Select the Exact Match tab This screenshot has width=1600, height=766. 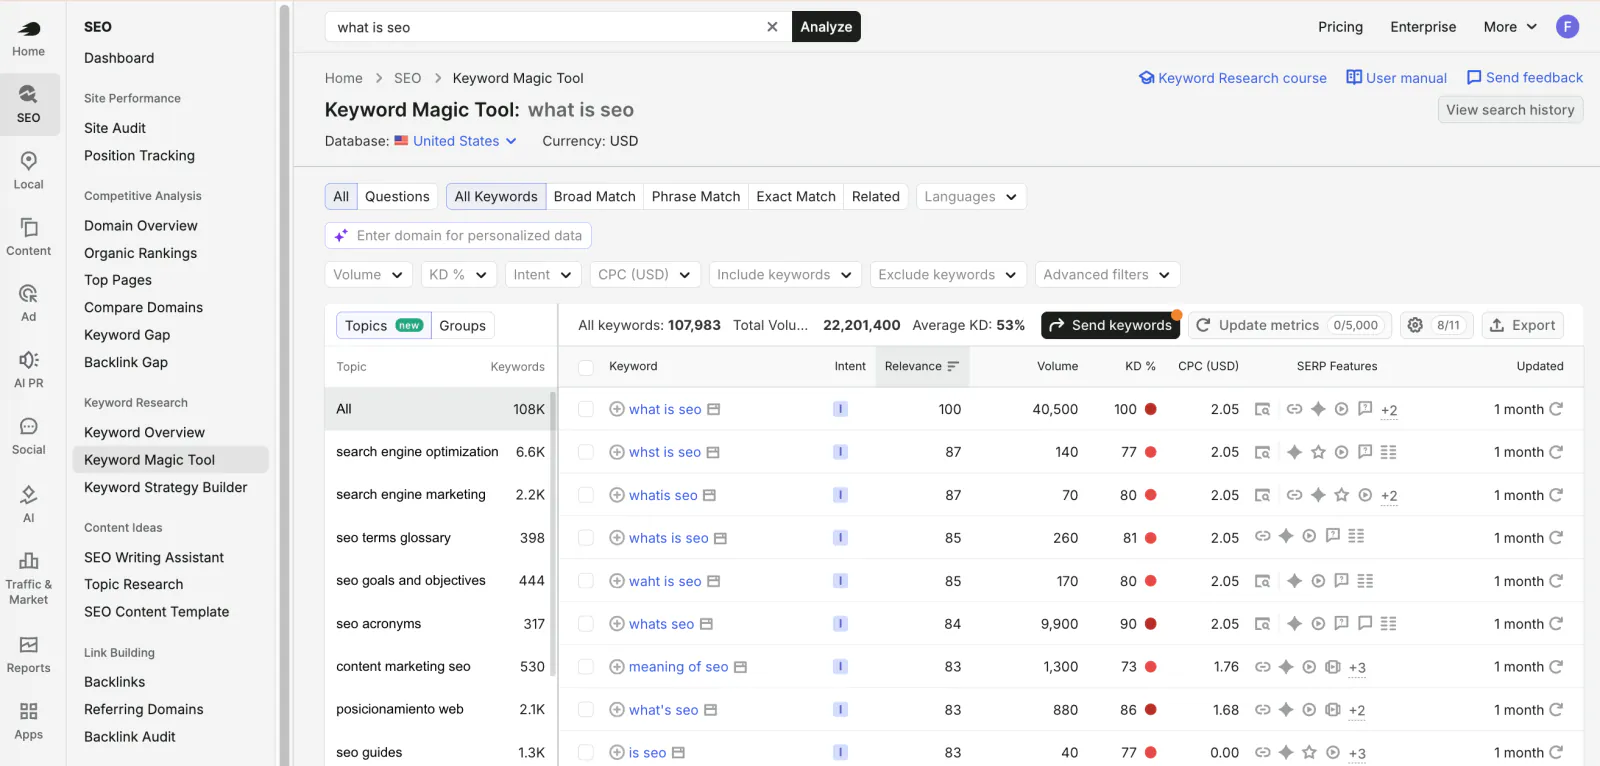click(x=796, y=196)
